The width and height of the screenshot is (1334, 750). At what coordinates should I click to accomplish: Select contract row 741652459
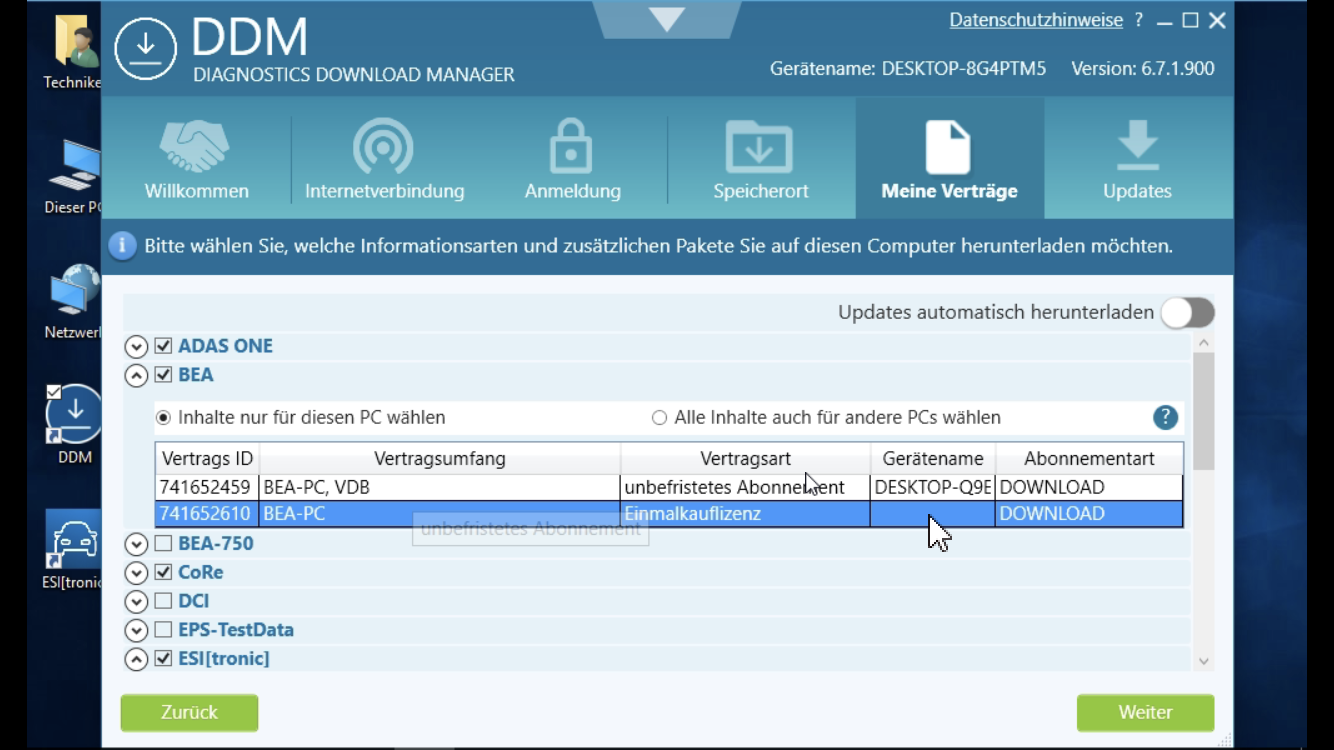[669, 487]
